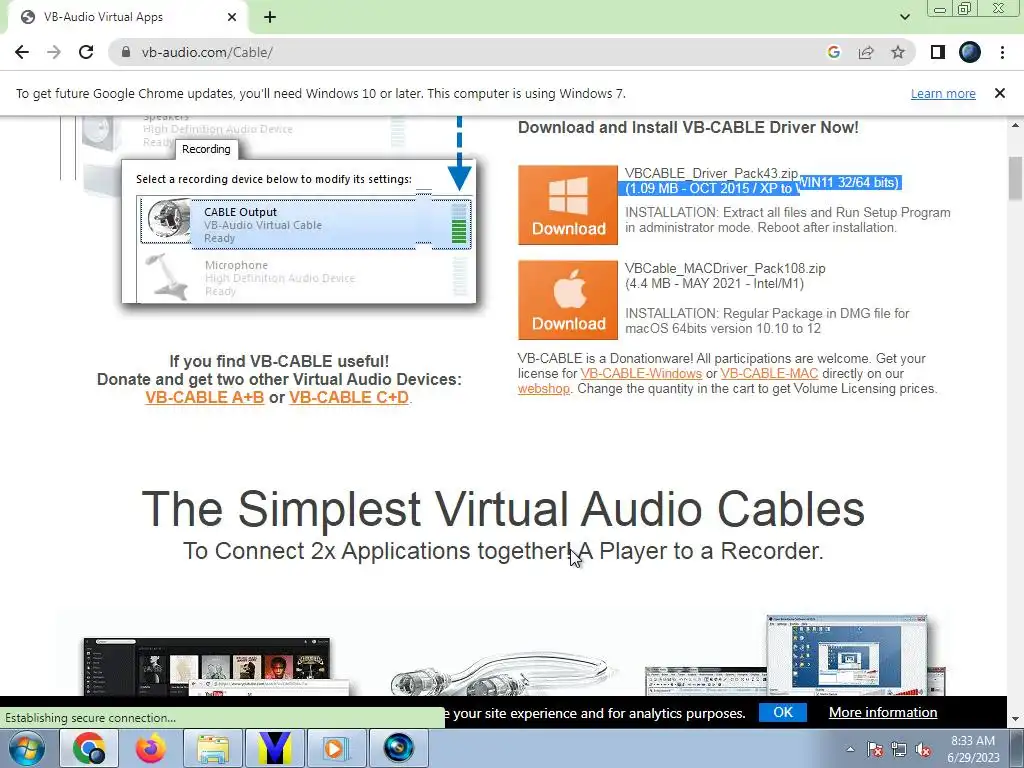Open the Learn more link
The height and width of the screenshot is (768, 1024).
[943, 93]
